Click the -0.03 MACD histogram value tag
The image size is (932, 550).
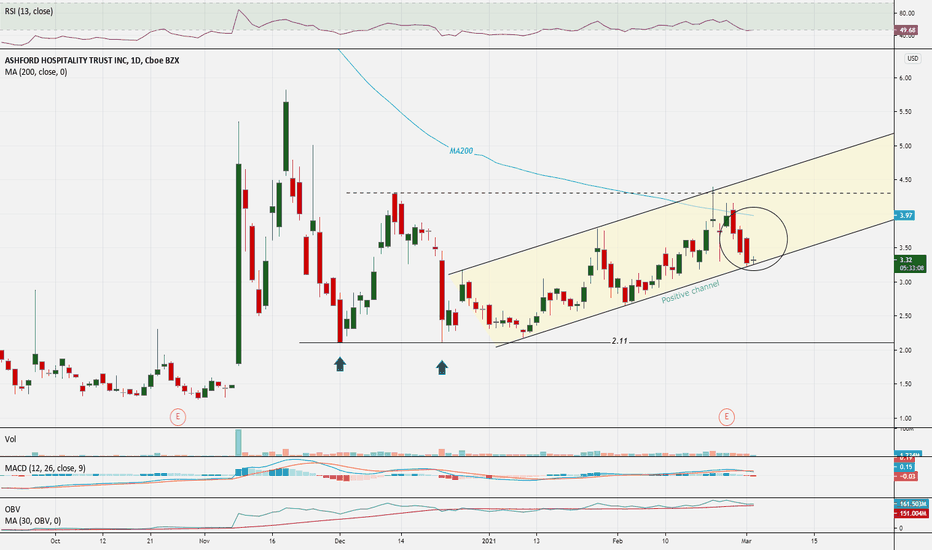907,476
